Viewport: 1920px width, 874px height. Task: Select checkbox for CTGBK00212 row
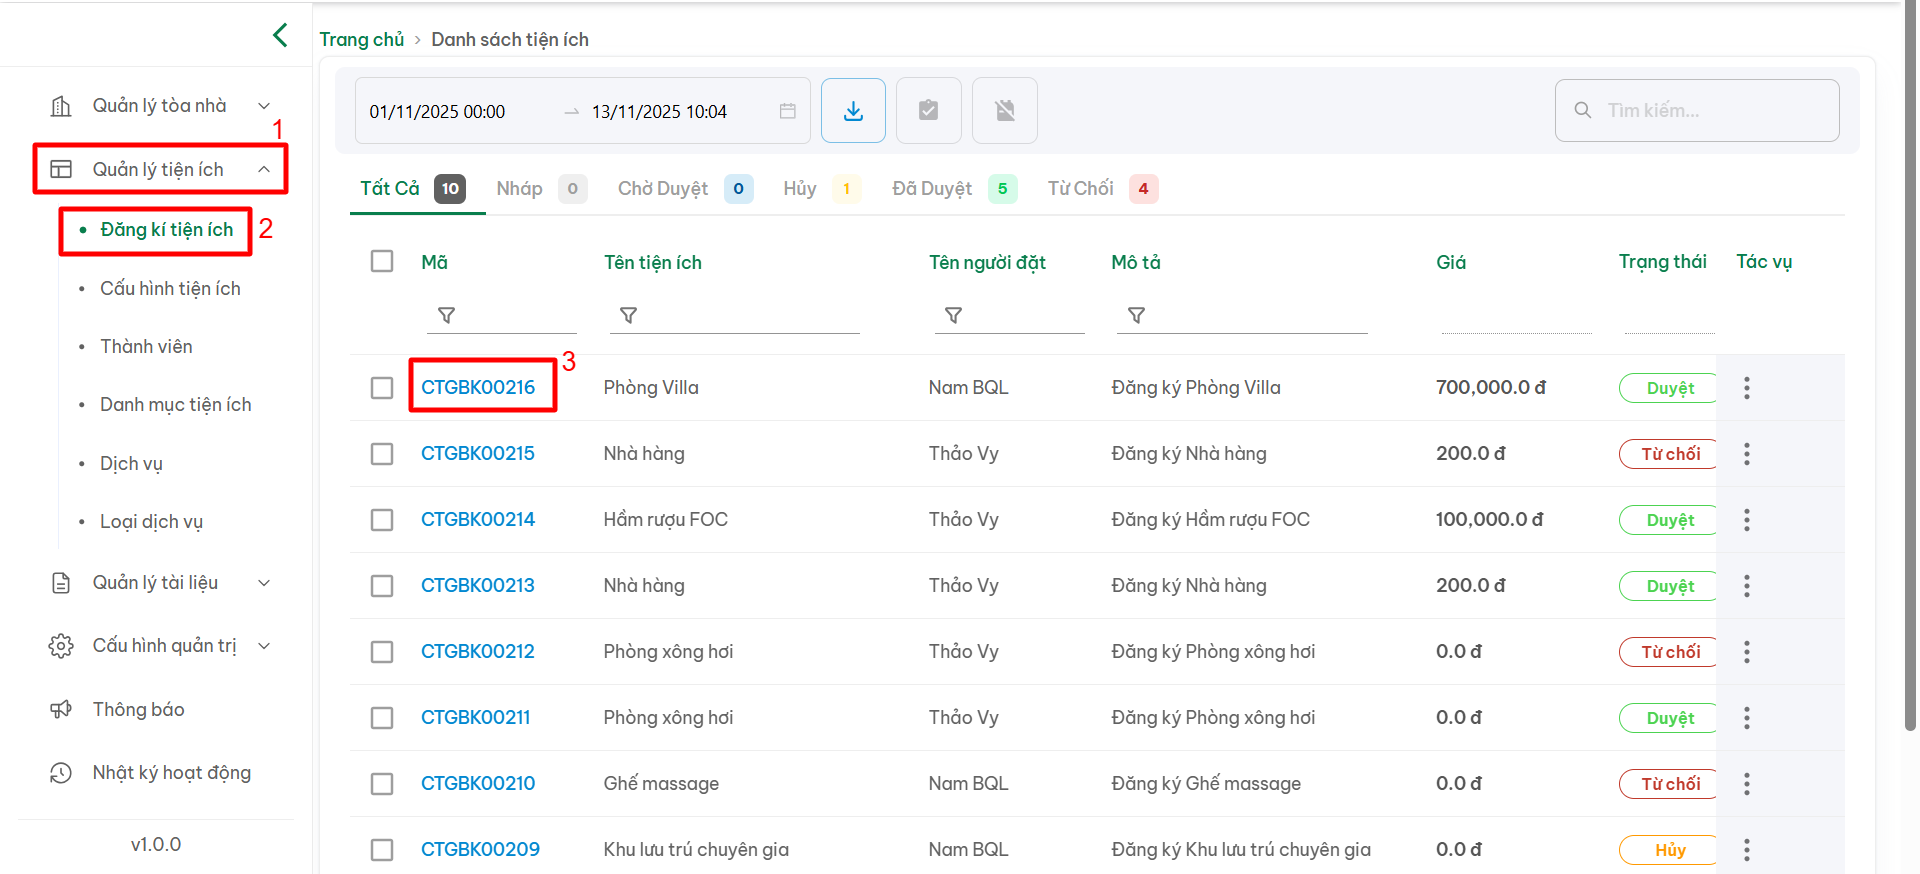[382, 652]
